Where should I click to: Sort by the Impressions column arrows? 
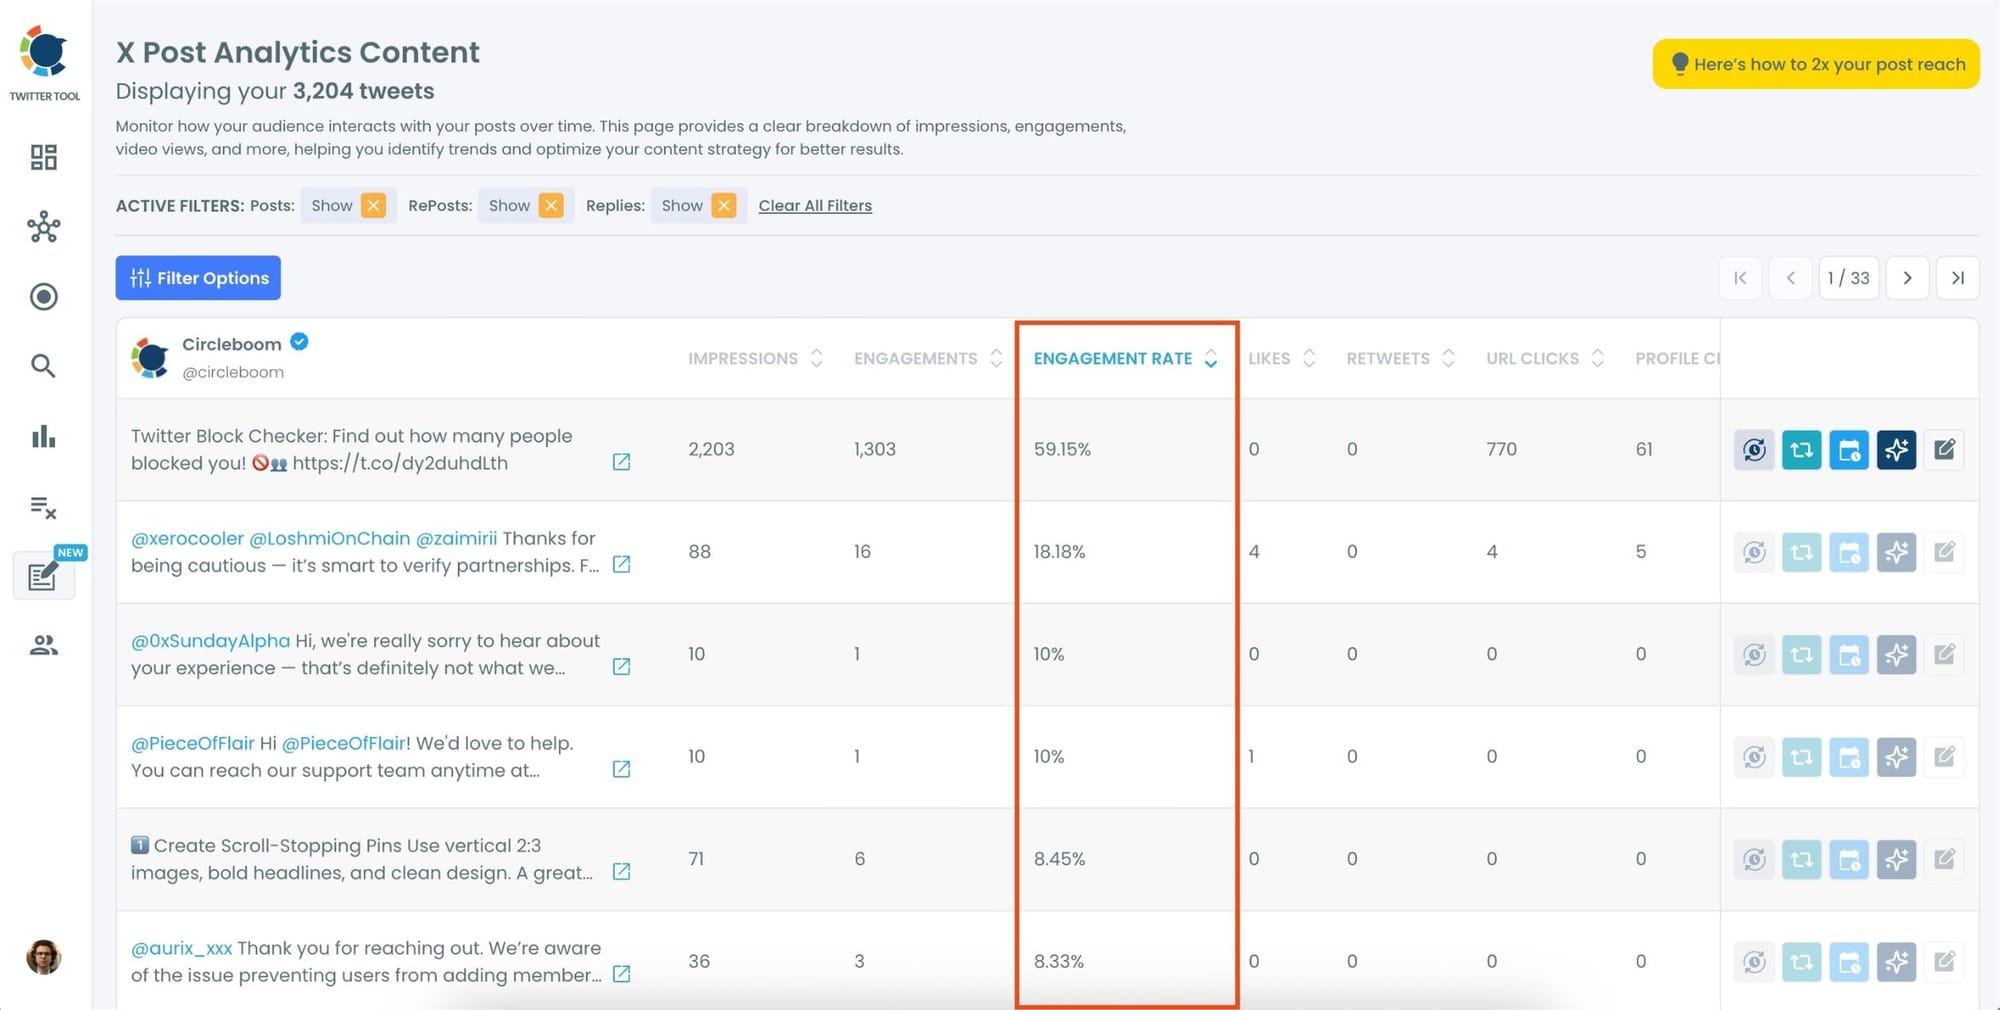pyautogui.click(x=817, y=357)
